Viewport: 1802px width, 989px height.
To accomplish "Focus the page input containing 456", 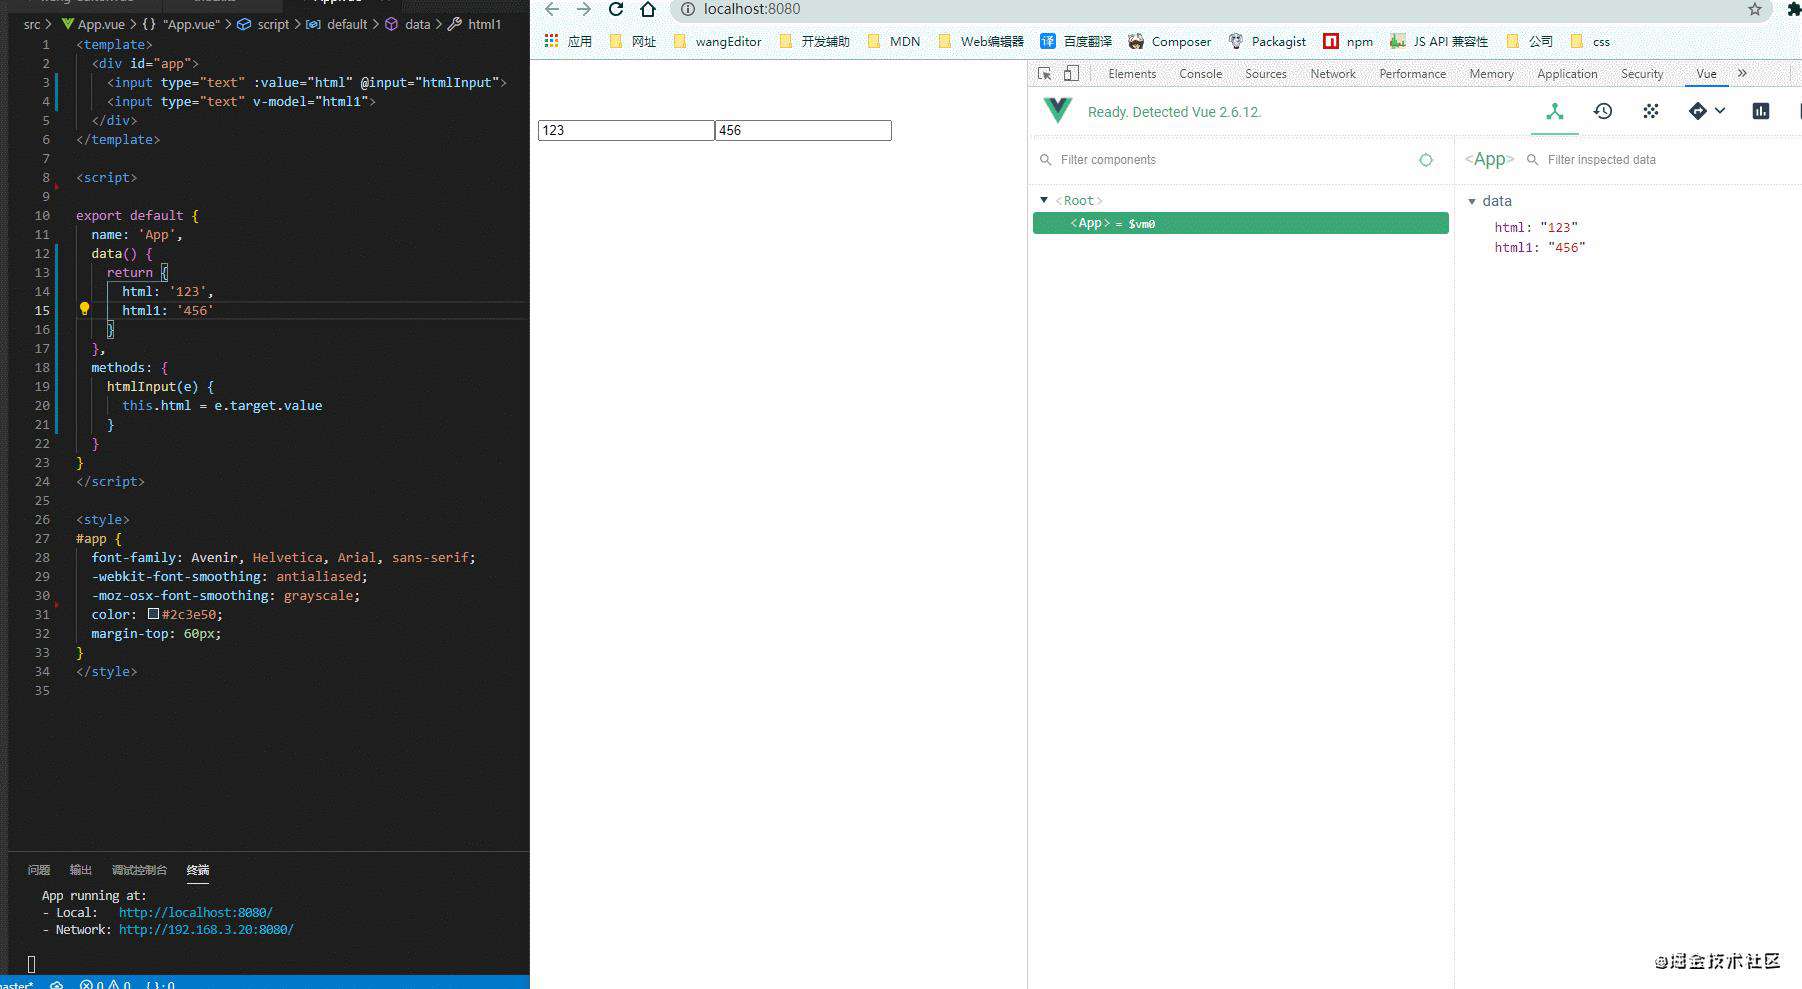I will [x=803, y=130].
